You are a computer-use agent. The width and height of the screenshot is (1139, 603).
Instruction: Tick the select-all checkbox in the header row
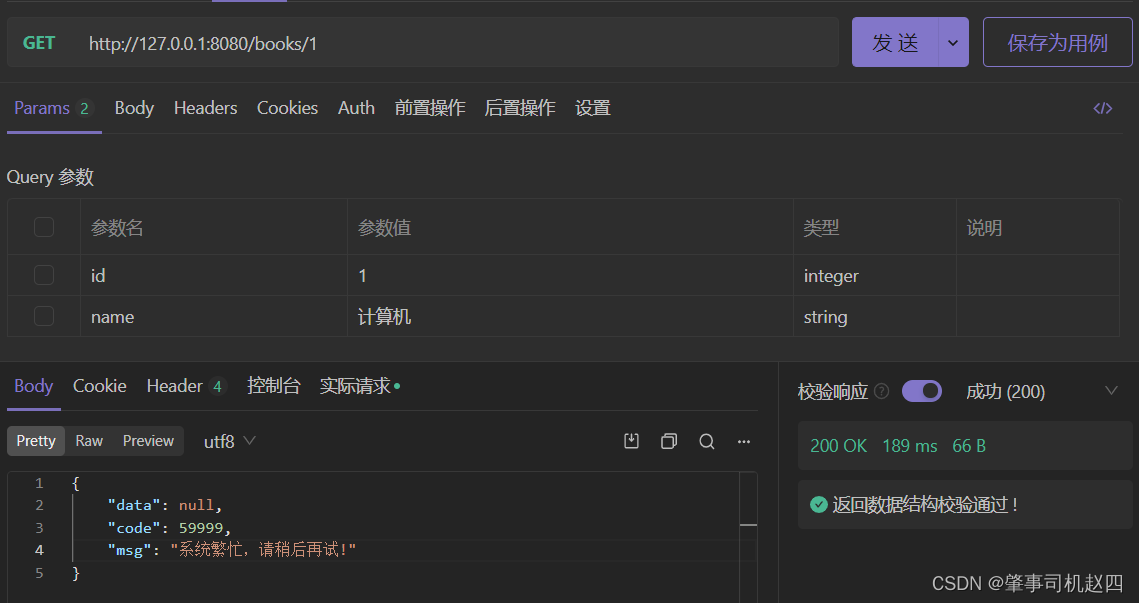click(44, 227)
